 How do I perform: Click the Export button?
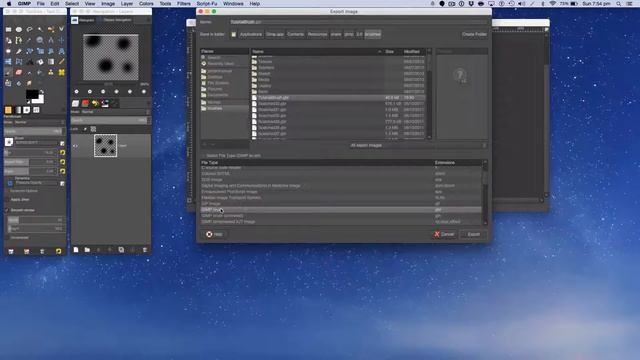(473, 234)
